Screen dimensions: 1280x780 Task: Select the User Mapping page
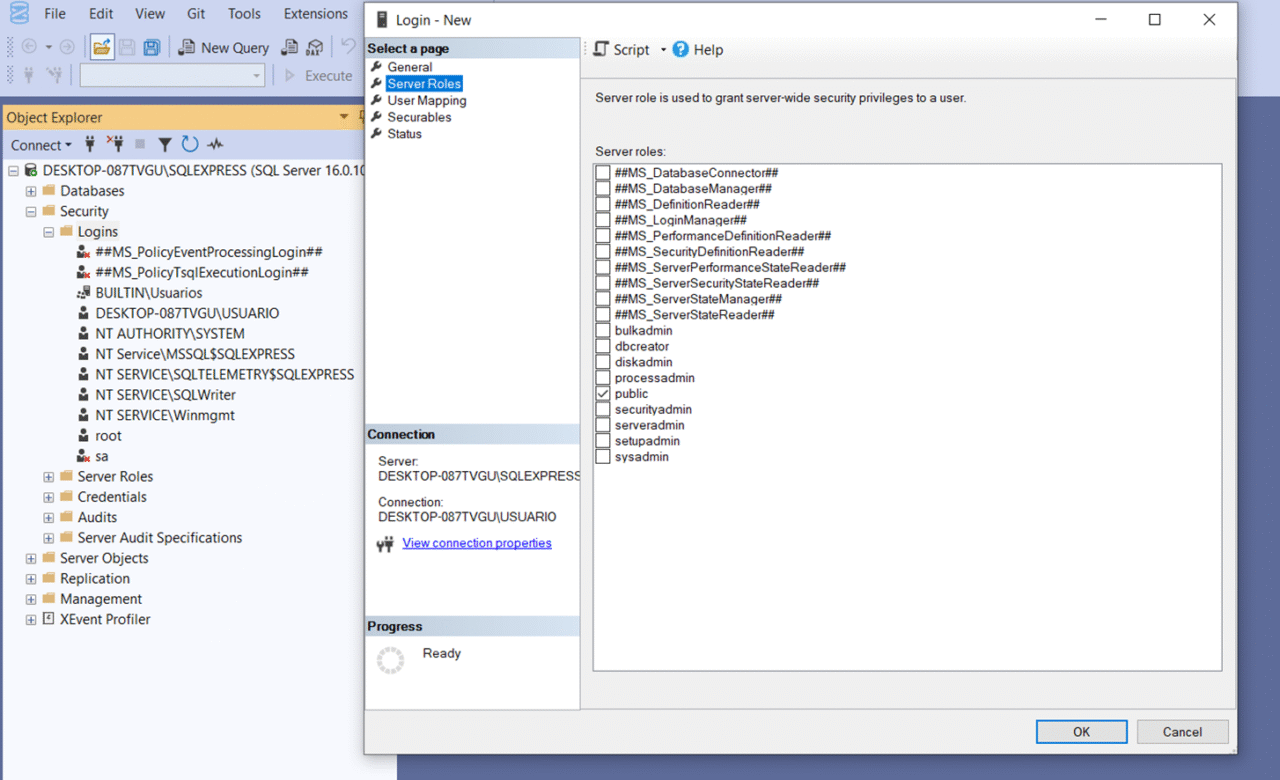(427, 100)
